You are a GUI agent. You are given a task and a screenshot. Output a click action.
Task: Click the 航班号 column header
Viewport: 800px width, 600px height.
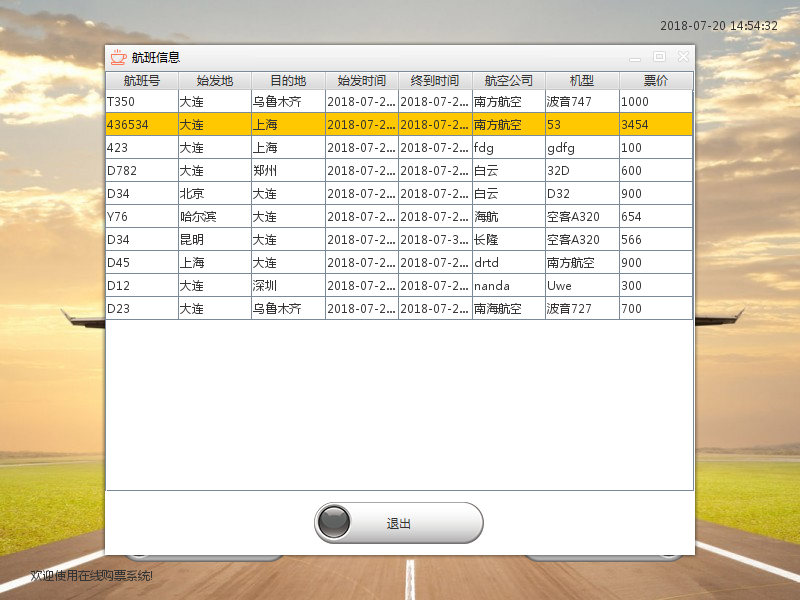pos(142,81)
